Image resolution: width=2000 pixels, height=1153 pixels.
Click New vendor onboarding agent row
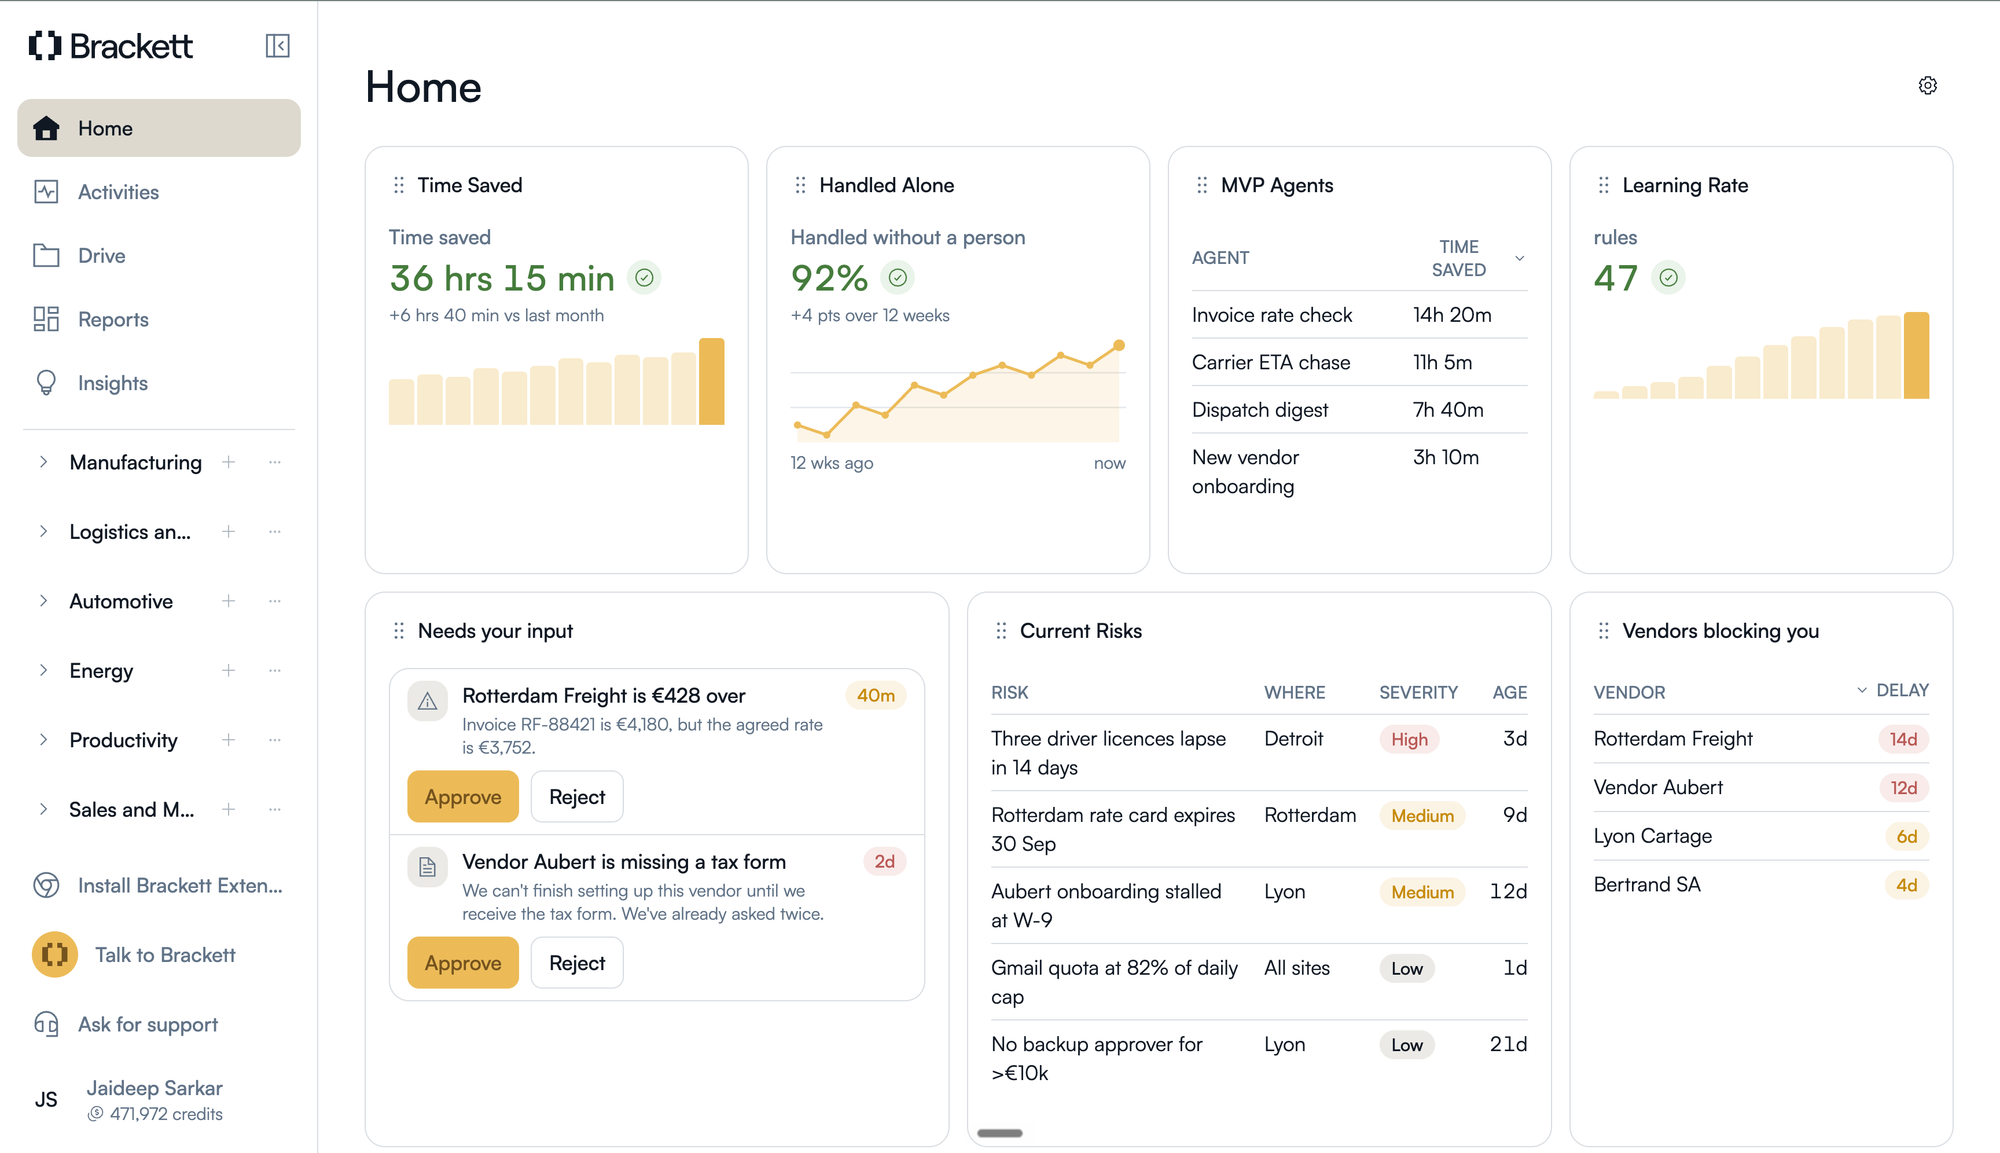tap(1360, 472)
